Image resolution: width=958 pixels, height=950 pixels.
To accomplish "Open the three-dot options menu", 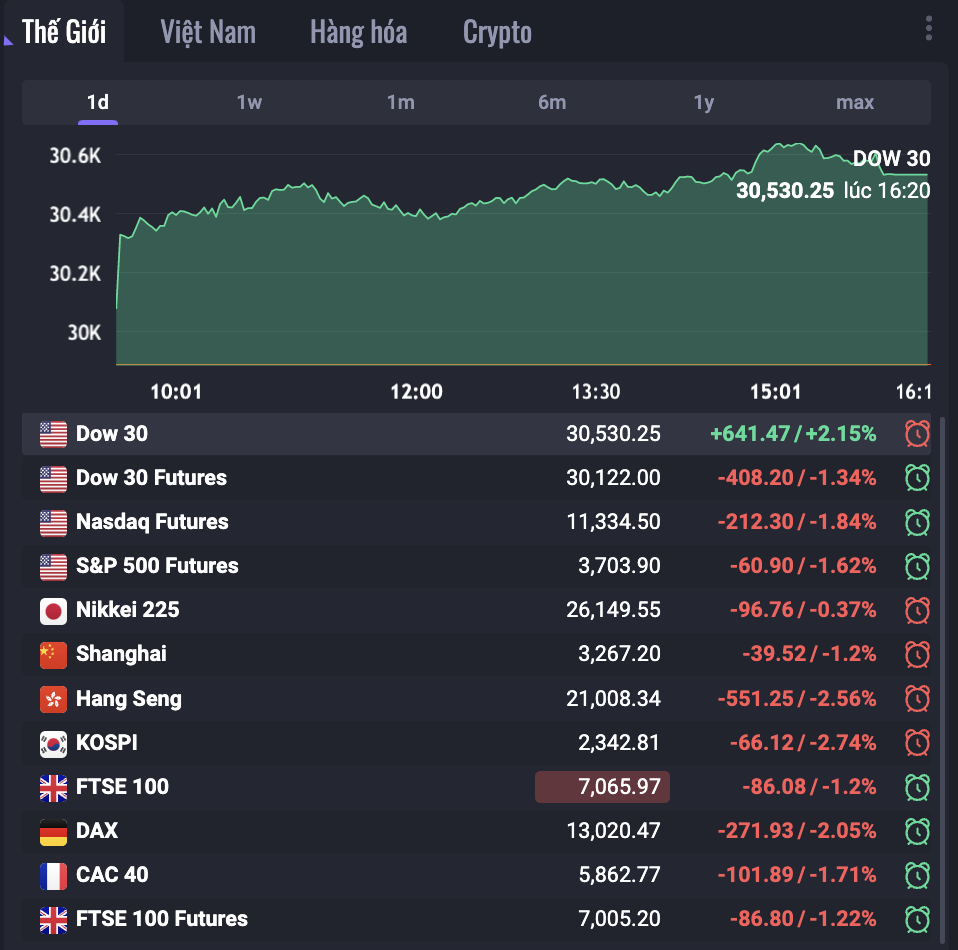I will 929,29.
